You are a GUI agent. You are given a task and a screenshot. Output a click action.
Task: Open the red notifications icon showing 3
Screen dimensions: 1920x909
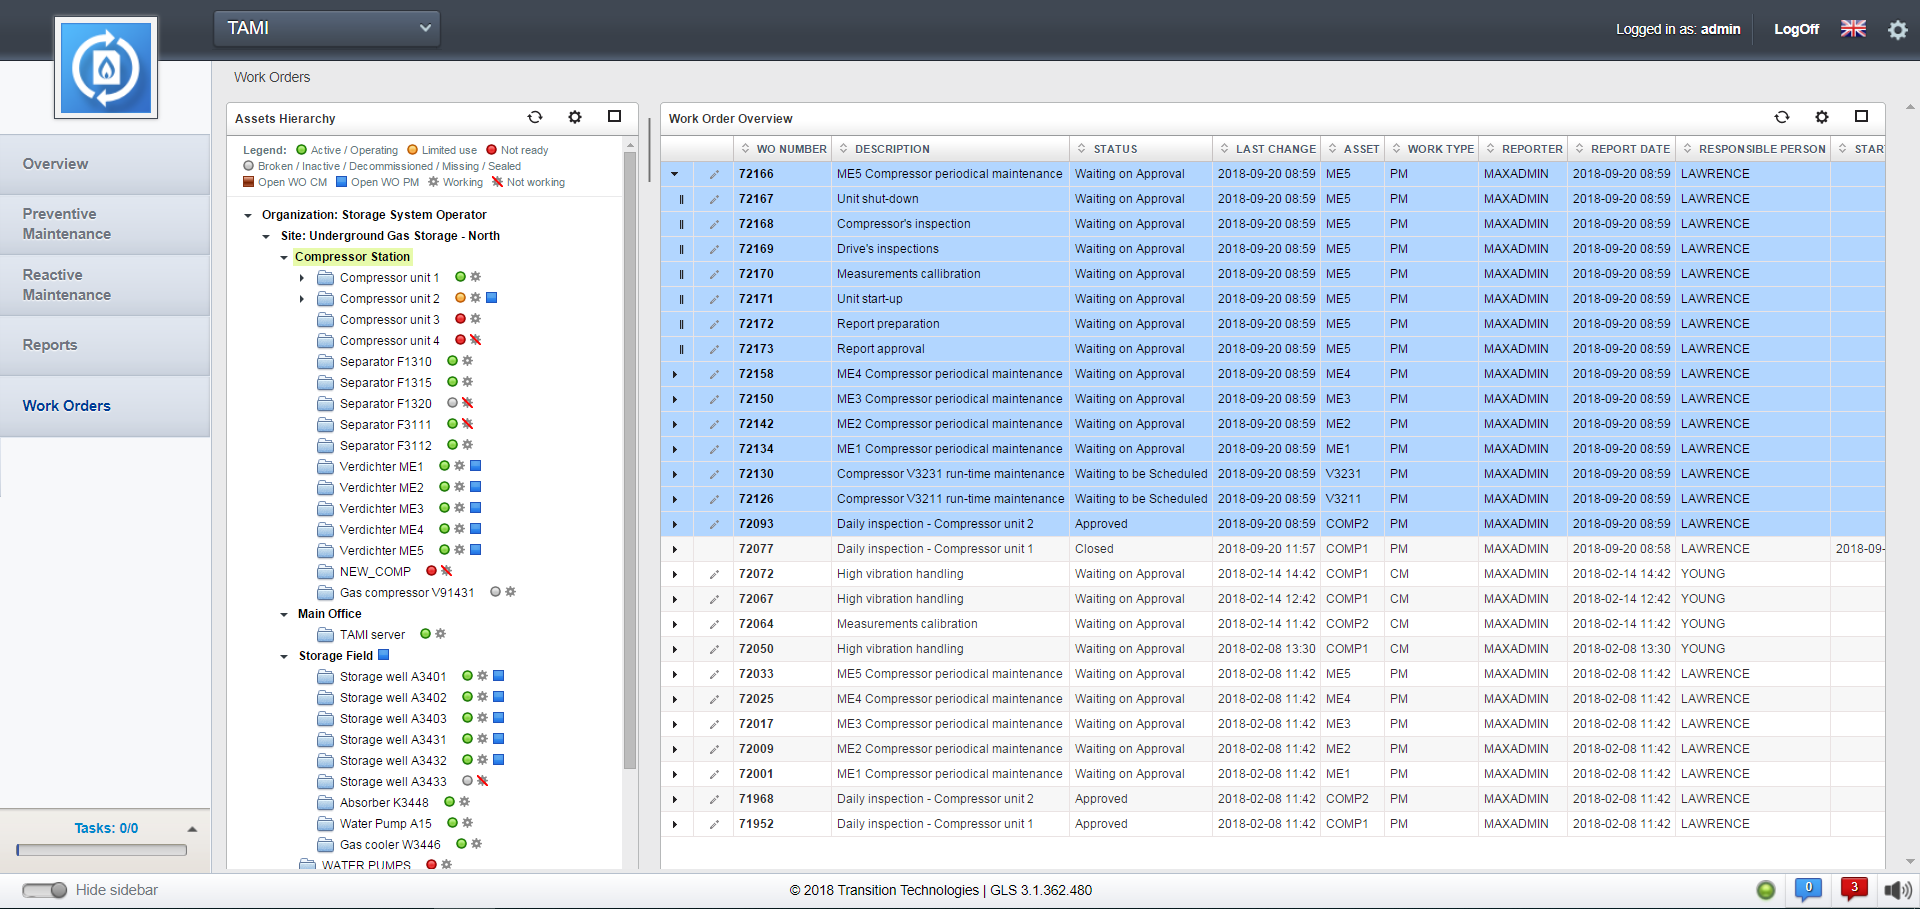pyautogui.click(x=1853, y=888)
